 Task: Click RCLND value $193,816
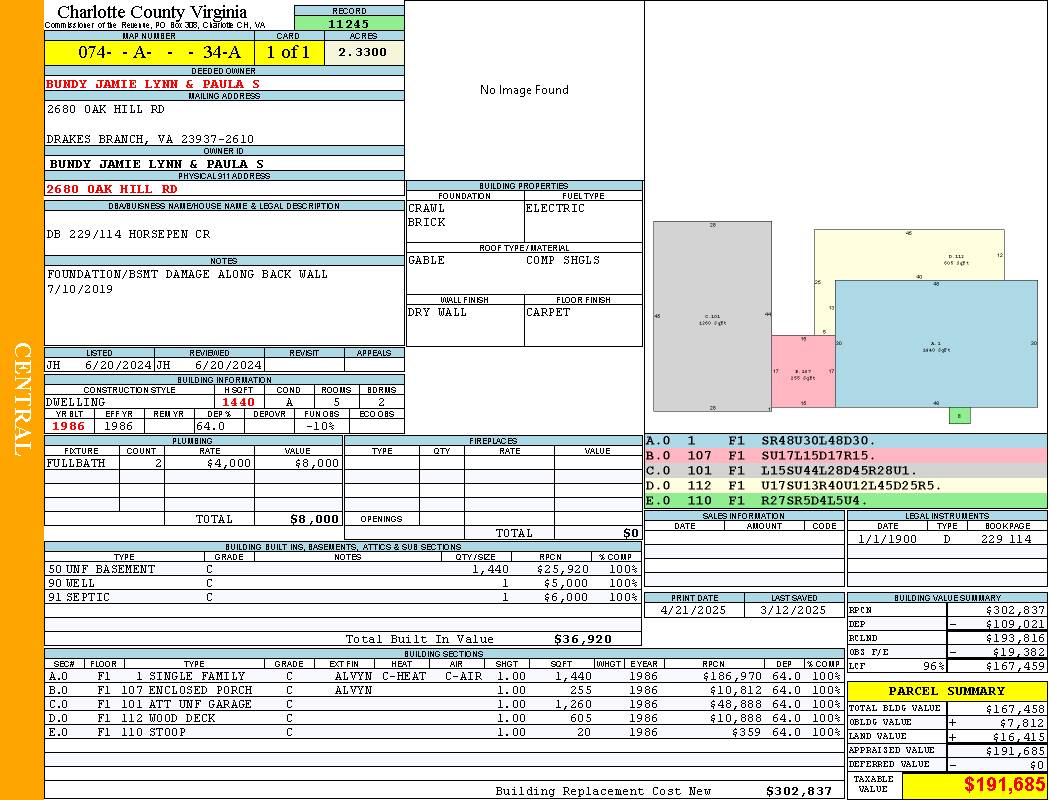click(x=1015, y=639)
